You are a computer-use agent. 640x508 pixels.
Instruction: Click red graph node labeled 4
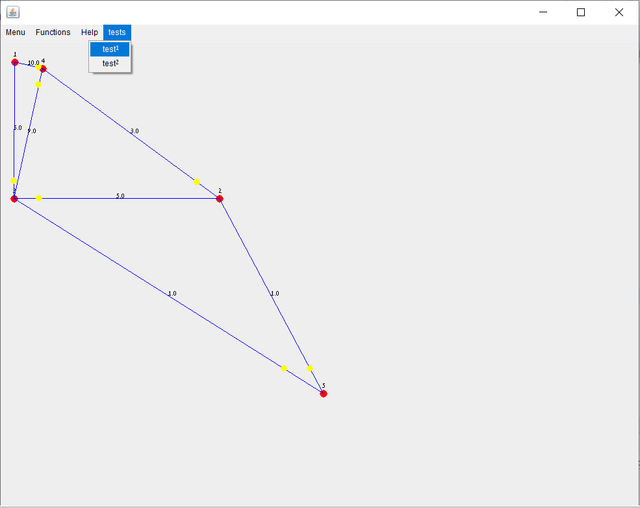coord(43,69)
